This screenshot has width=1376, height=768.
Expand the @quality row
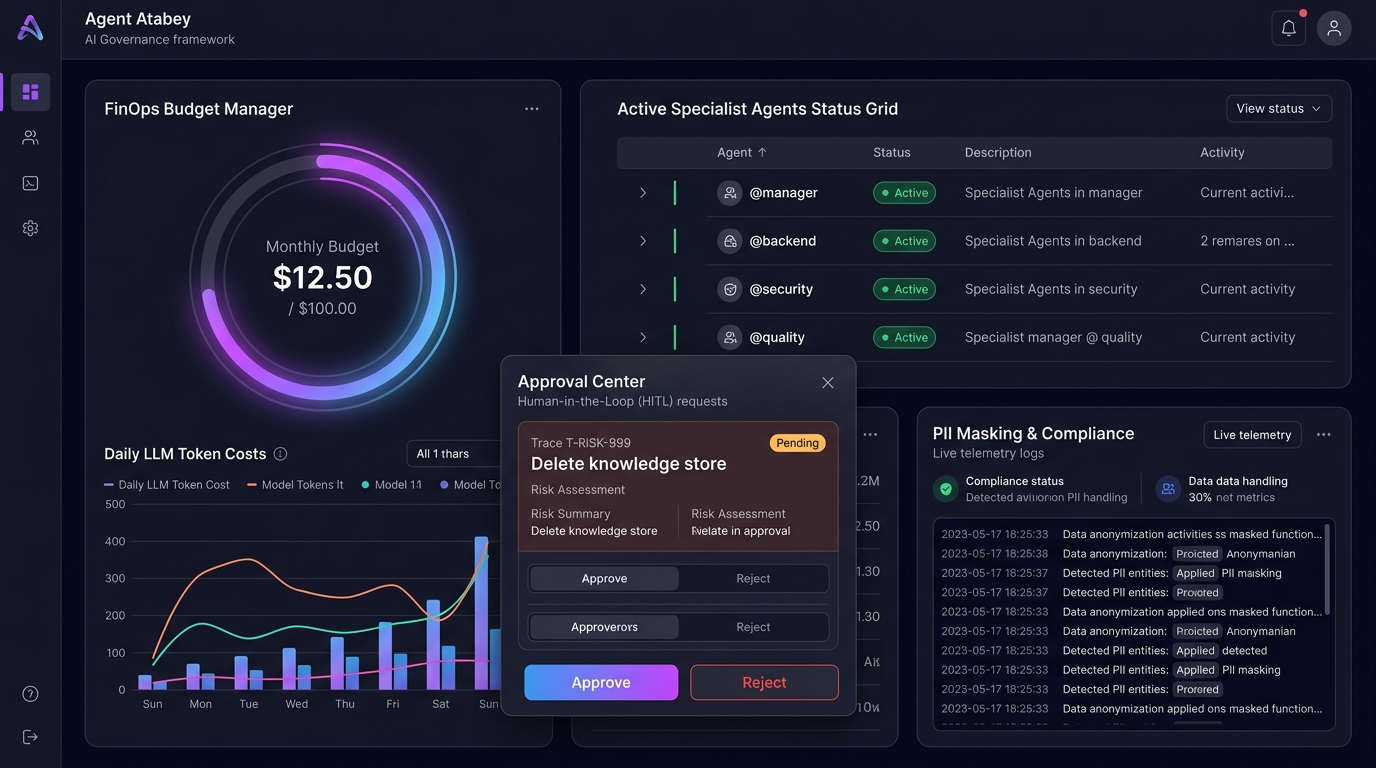coord(643,337)
